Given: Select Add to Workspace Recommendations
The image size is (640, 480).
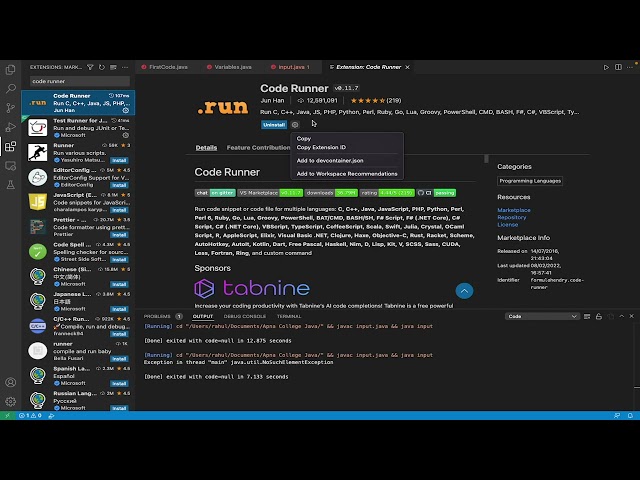Looking at the screenshot, I should pos(346,174).
